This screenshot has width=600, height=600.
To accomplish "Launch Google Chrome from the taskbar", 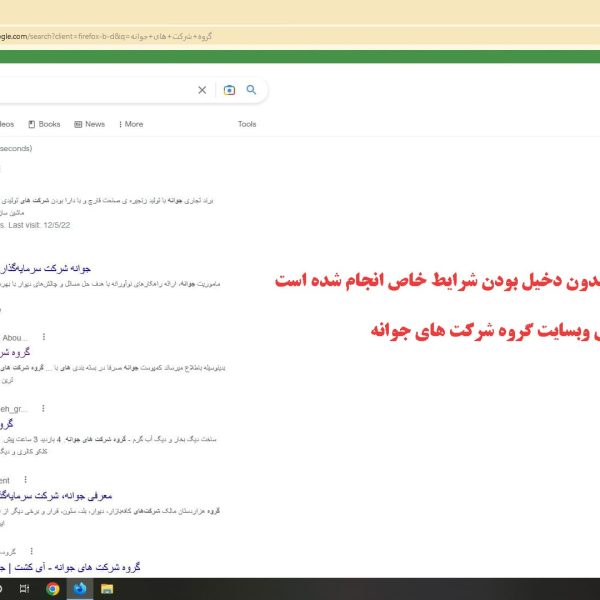I will coord(53,589).
